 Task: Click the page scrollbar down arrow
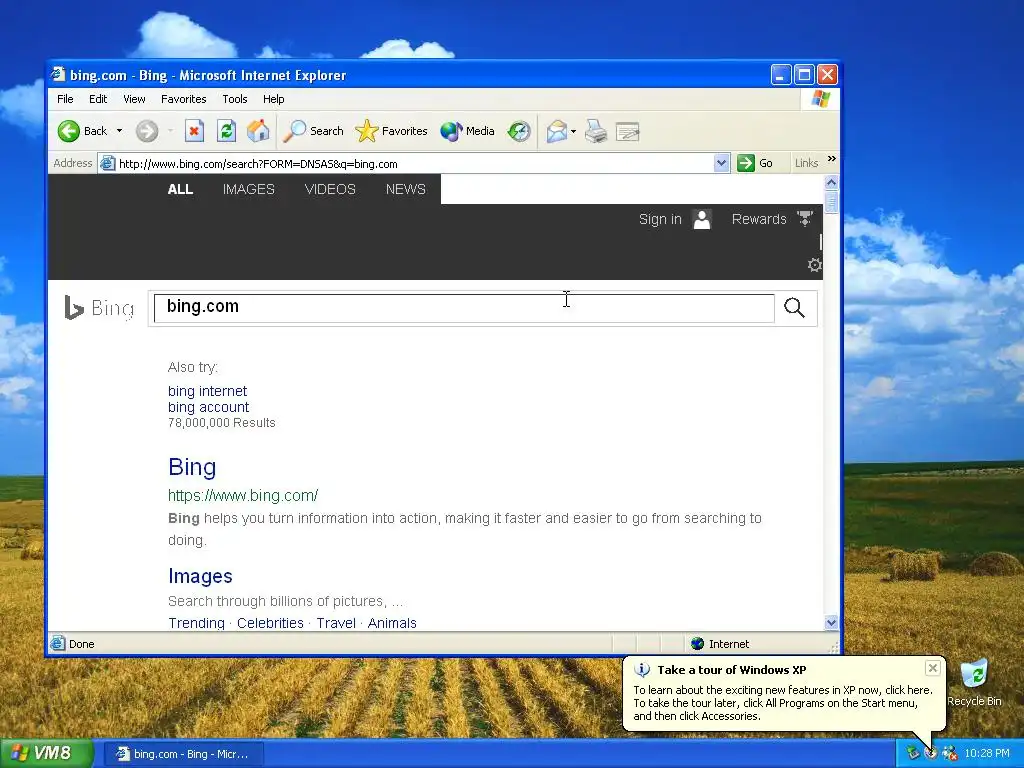coord(831,622)
